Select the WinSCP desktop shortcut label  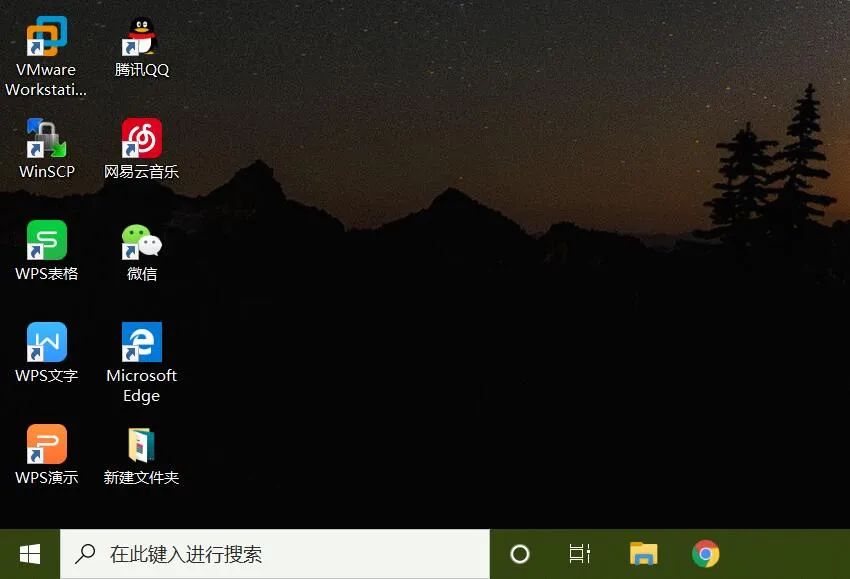tap(45, 171)
